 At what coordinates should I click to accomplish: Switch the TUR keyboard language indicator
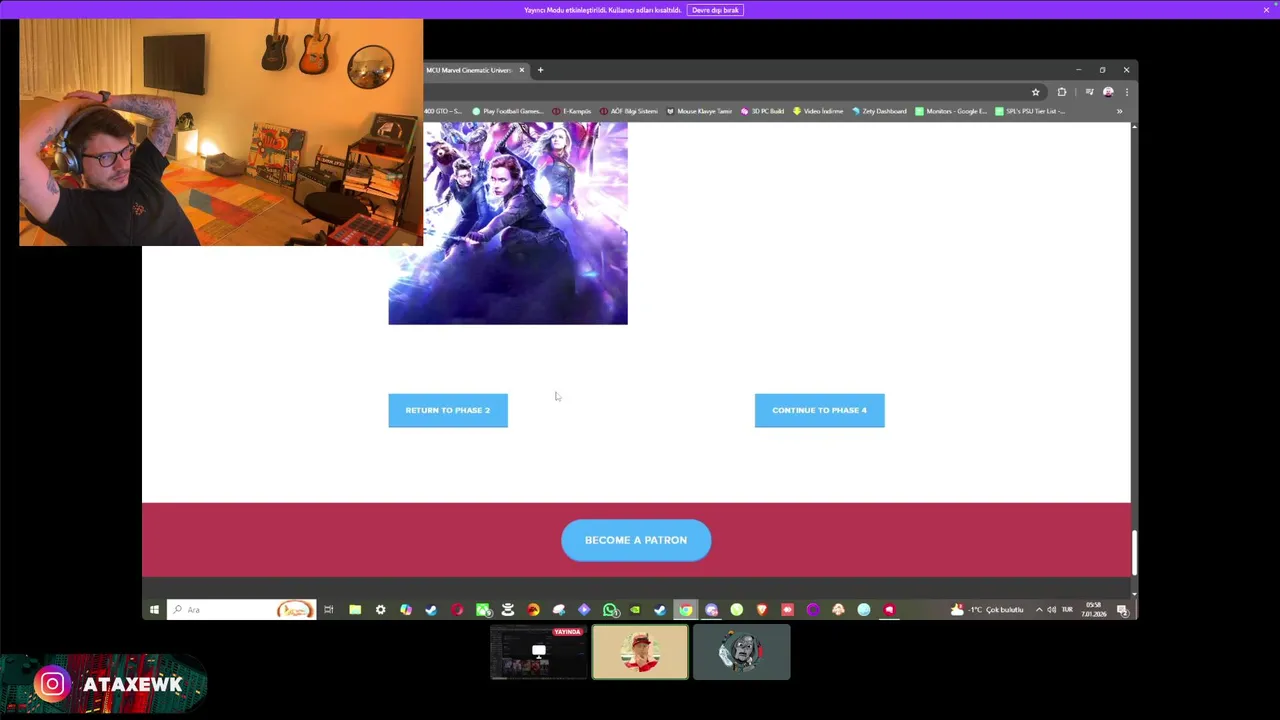click(x=1067, y=610)
